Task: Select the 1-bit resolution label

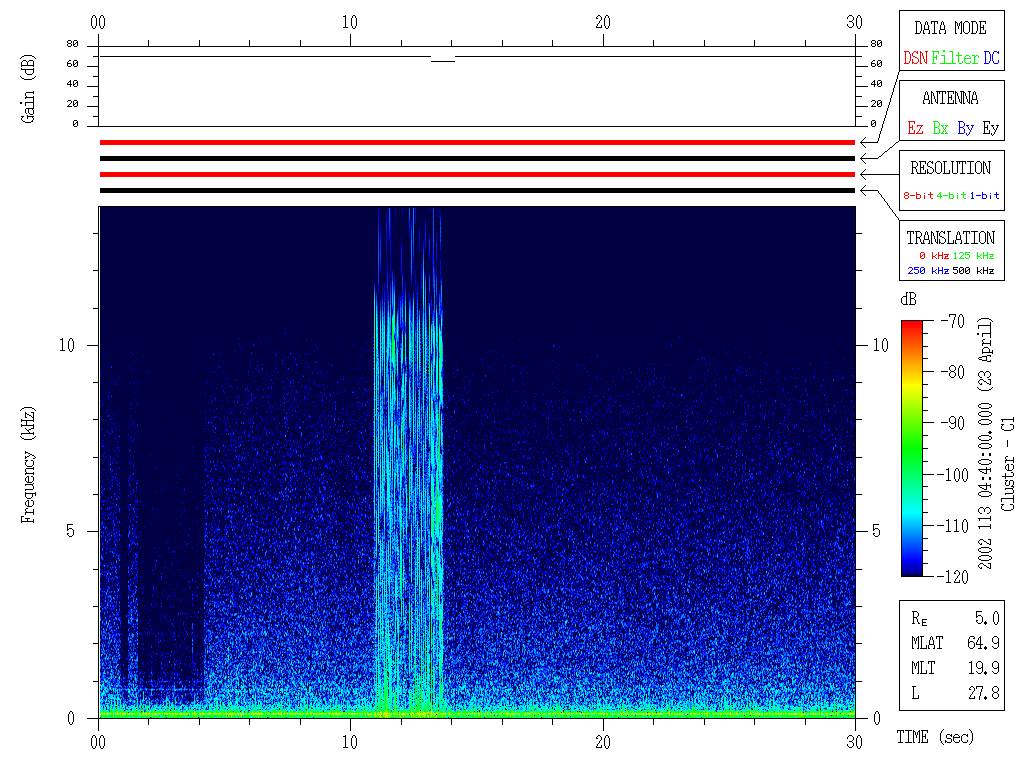Action: tap(985, 196)
